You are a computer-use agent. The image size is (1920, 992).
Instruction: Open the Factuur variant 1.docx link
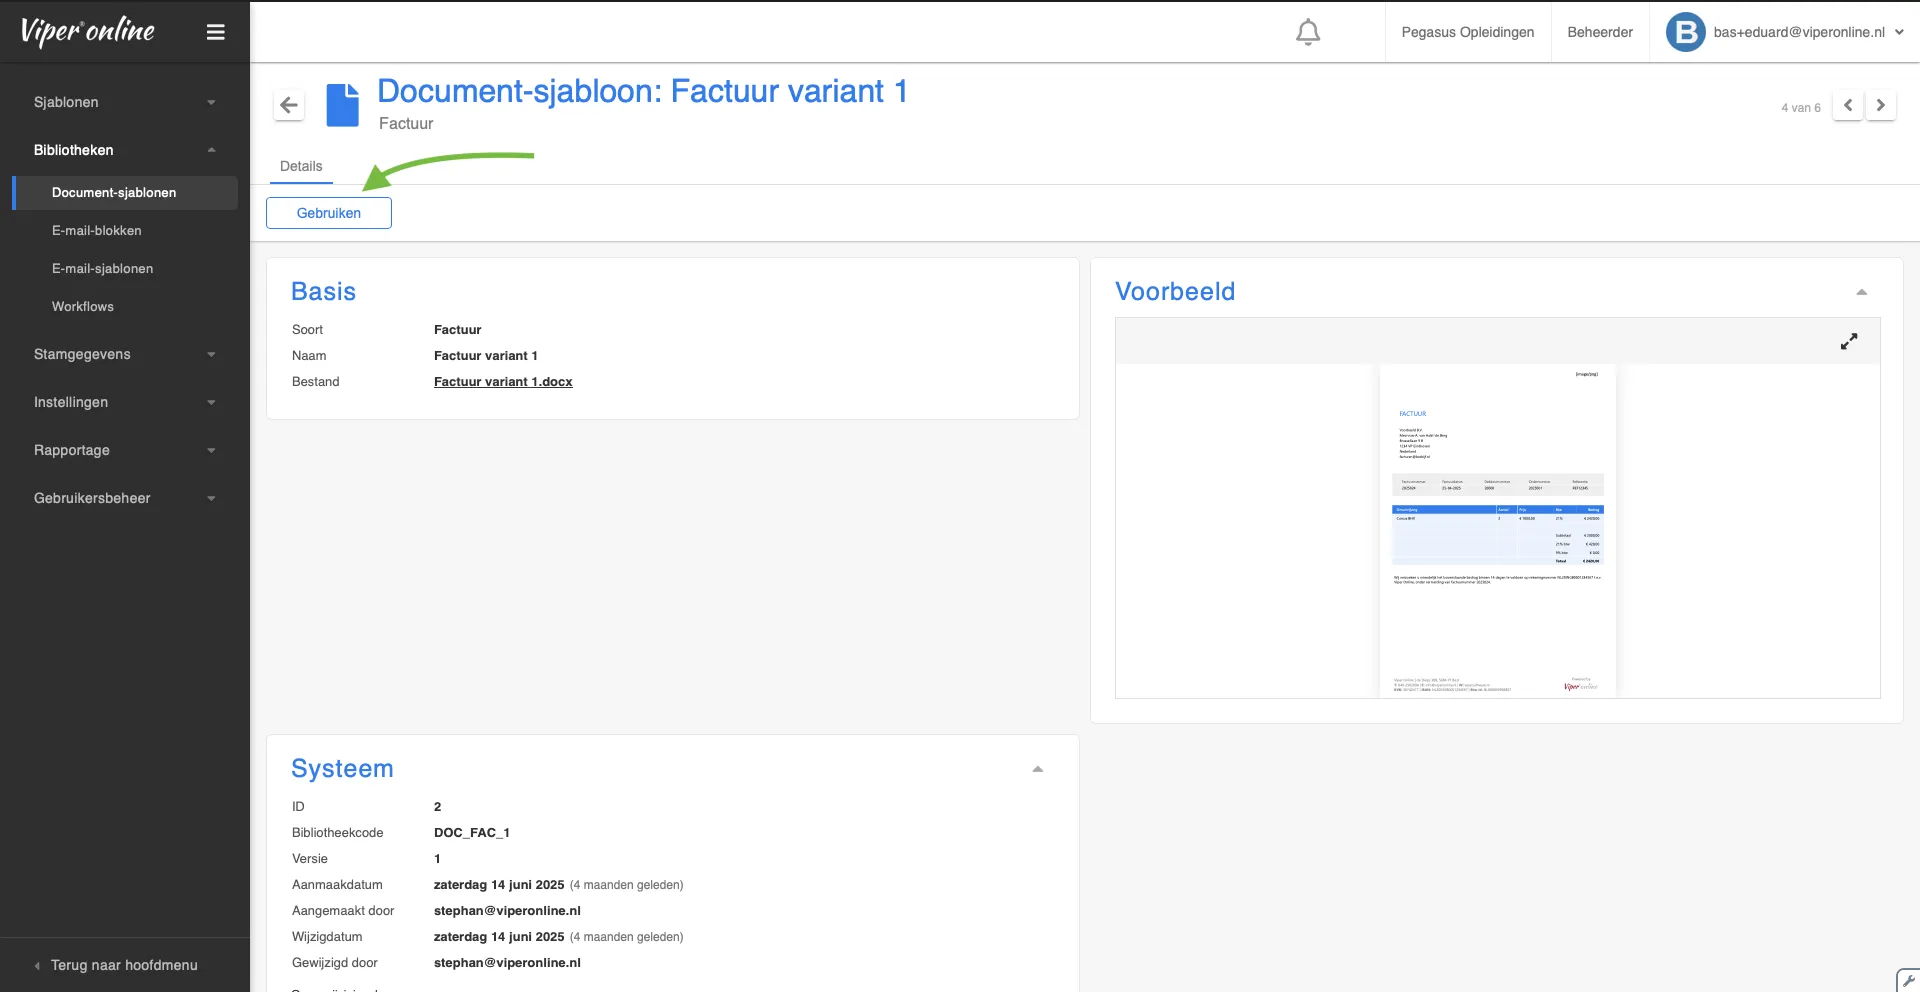coord(503,382)
